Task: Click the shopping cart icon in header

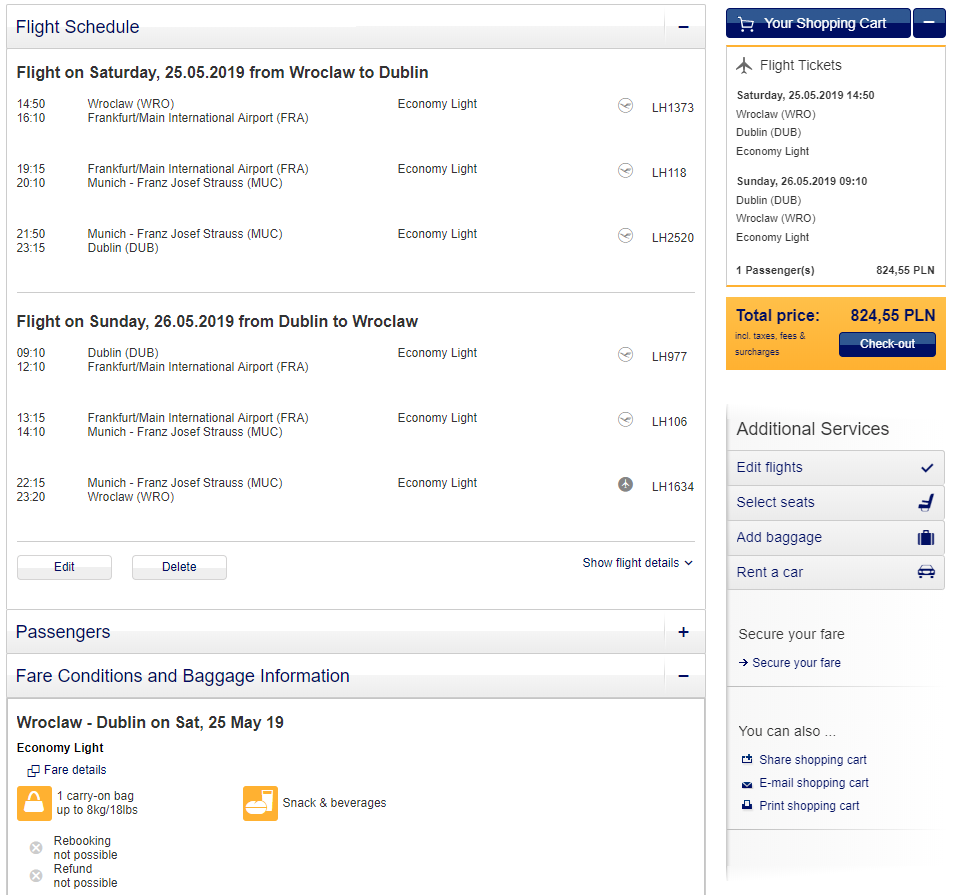Action: (x=746, y=24)
